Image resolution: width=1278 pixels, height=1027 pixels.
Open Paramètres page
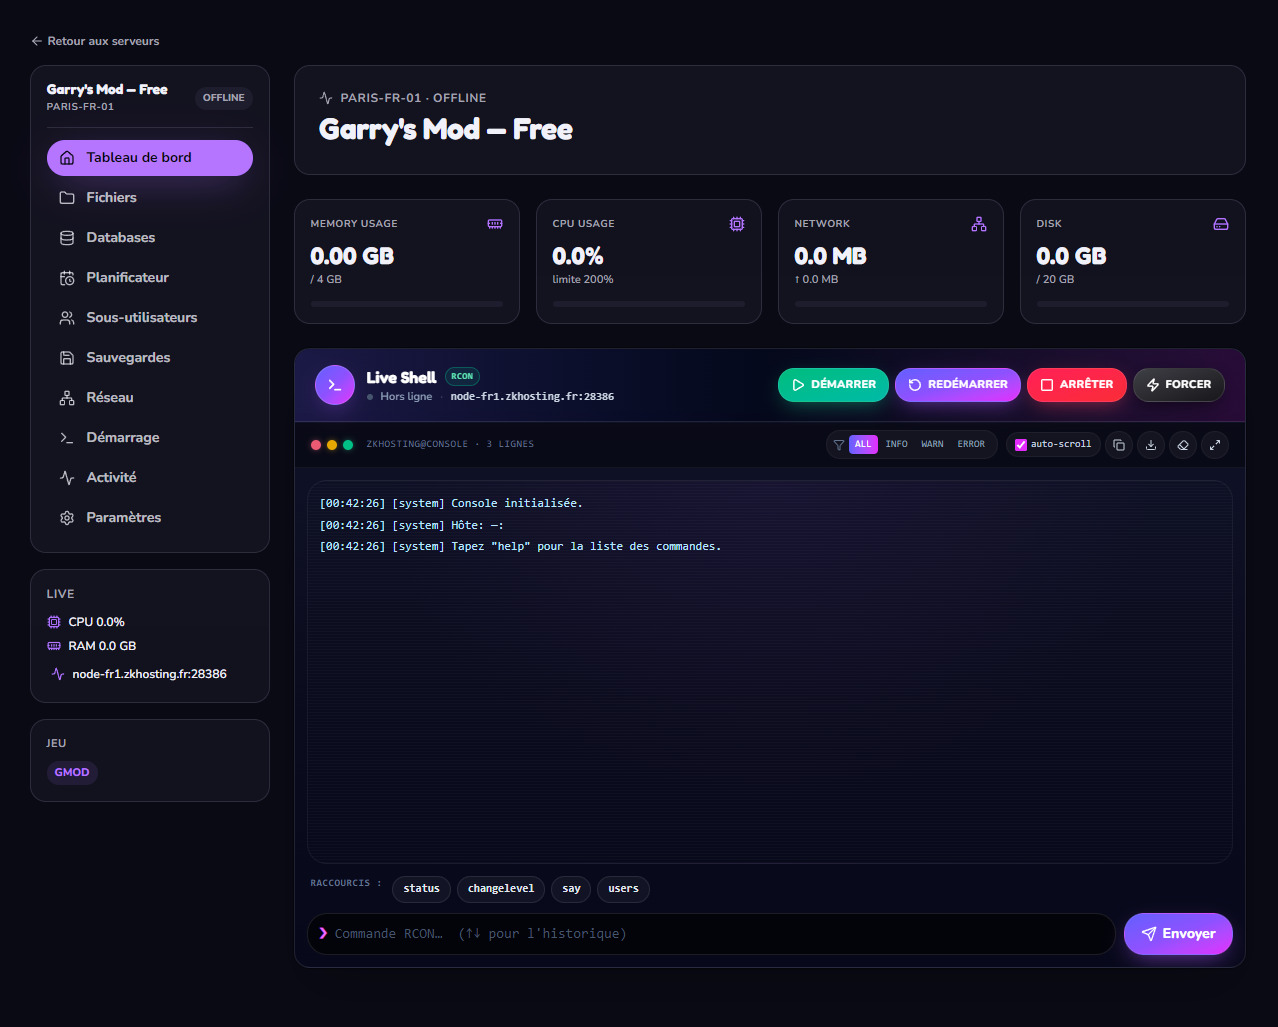click(x=150, y=518)
